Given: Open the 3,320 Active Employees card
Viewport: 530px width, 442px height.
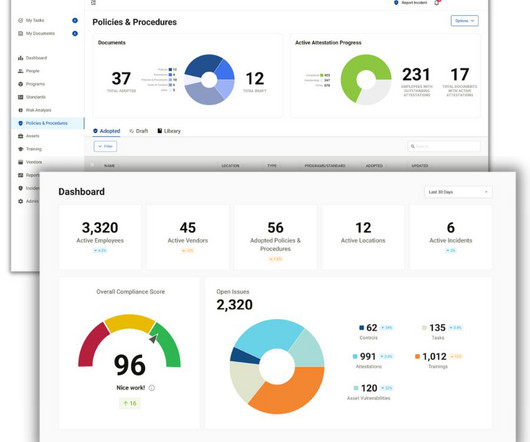Looking at the screenshot, I should (x=100, y=237).
